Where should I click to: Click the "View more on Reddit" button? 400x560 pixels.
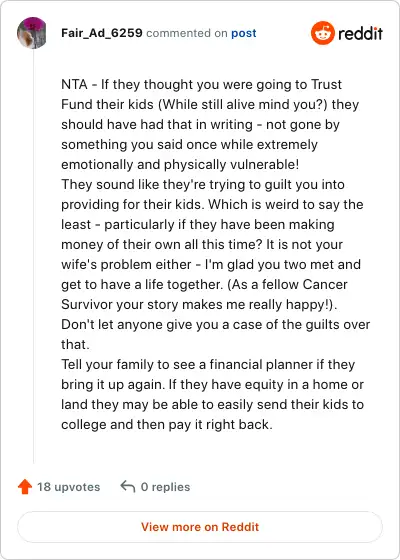coord(200,527)
